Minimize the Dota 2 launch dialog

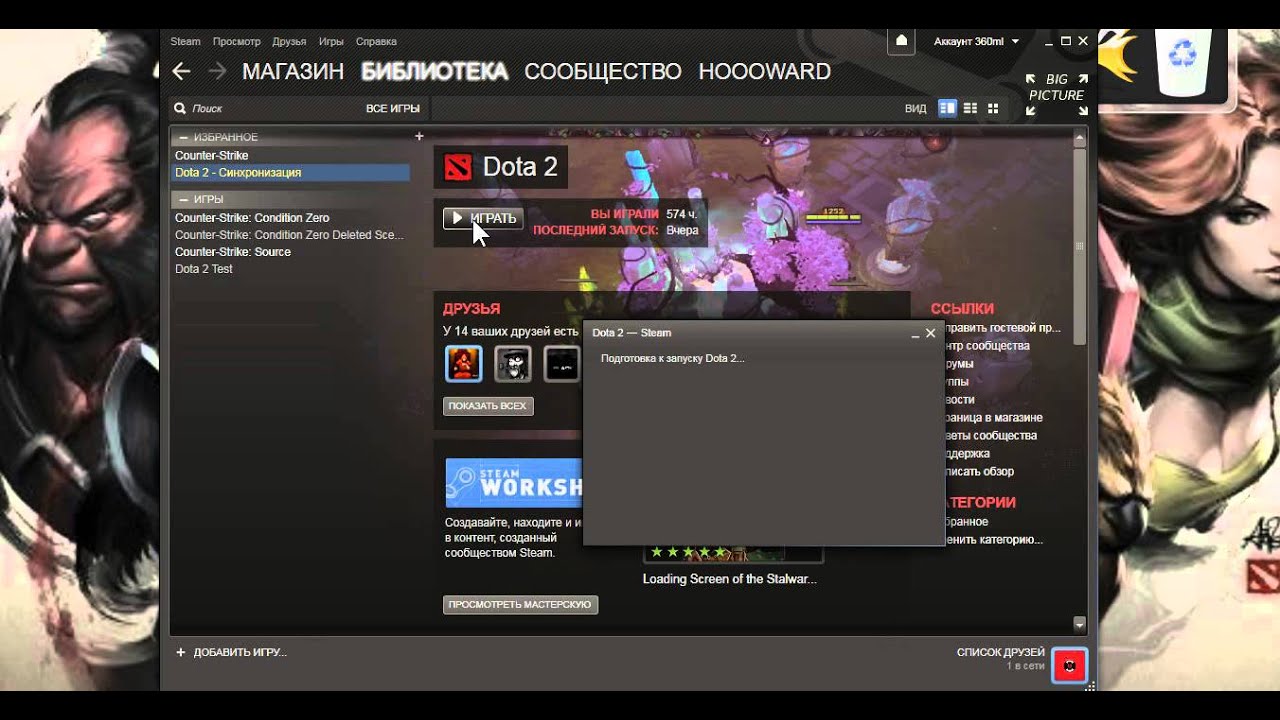915,333
